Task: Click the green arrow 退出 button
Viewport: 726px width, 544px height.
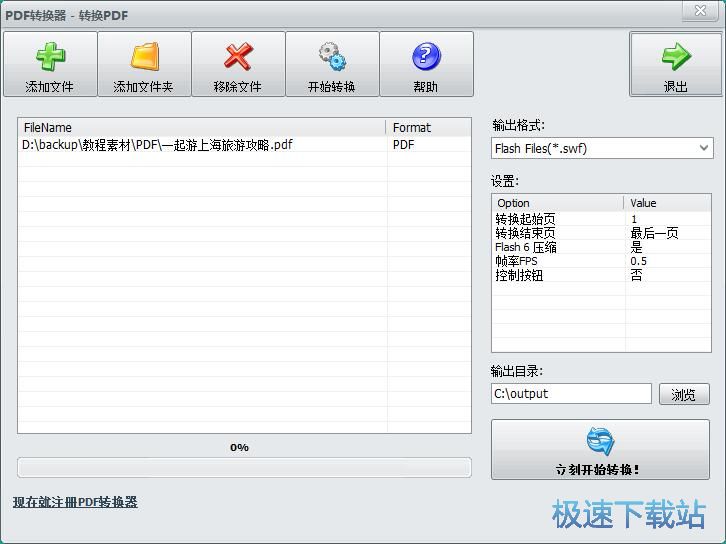Action: [675, 64]
